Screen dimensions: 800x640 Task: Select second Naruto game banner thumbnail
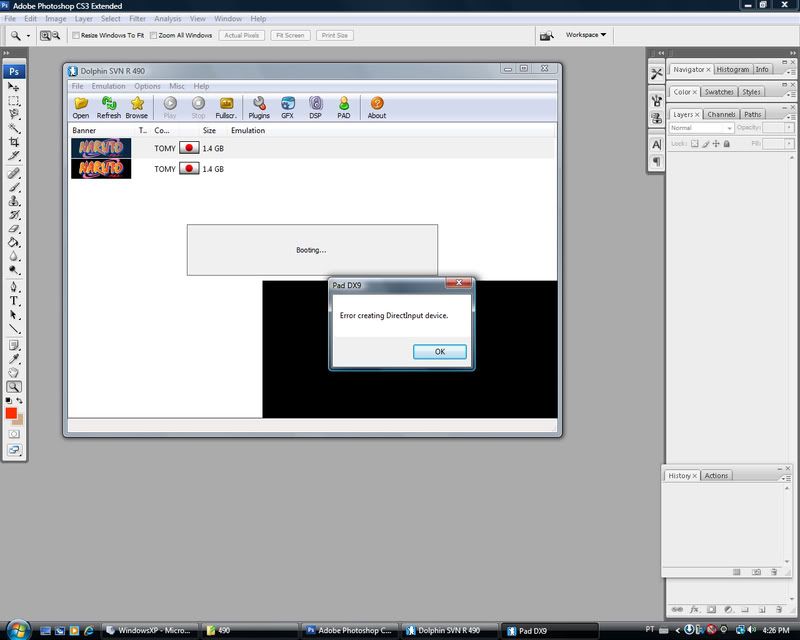point(101,169)
